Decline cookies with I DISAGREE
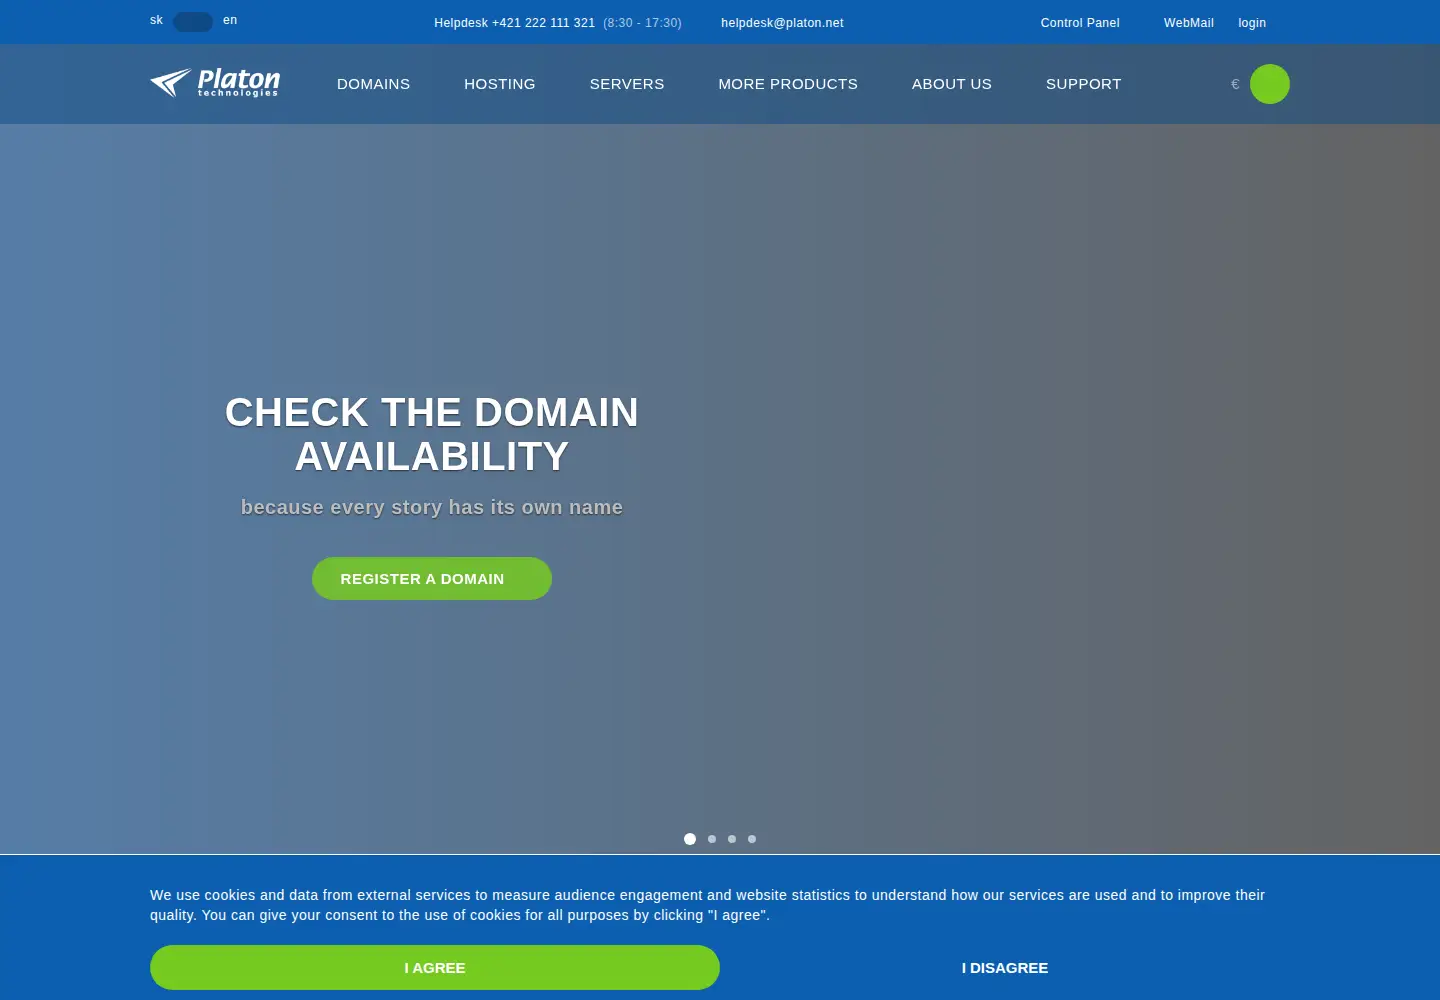This screenshot has width=1440, height=1000. 1005,968
